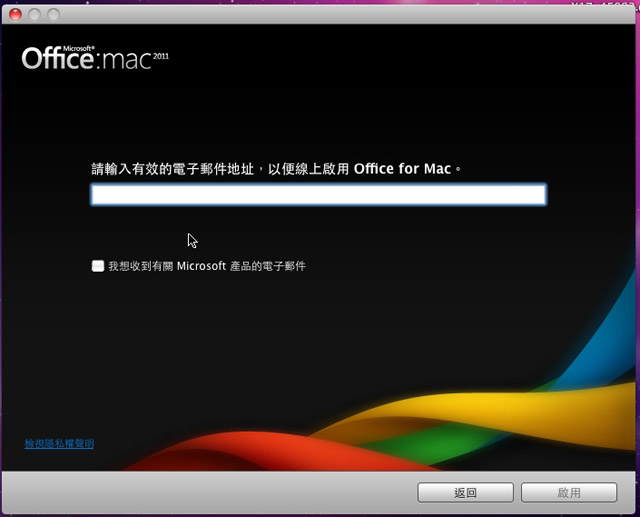Screen dimensions: 640x517
Task: Focus the email address input field
Action: 318,194
